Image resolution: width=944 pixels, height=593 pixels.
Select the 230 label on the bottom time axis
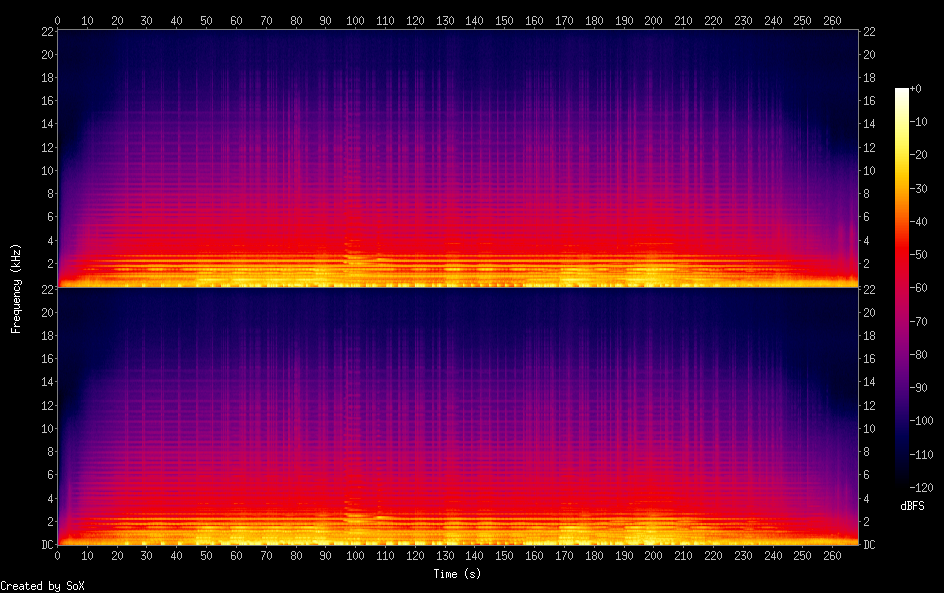pos(742,555)
